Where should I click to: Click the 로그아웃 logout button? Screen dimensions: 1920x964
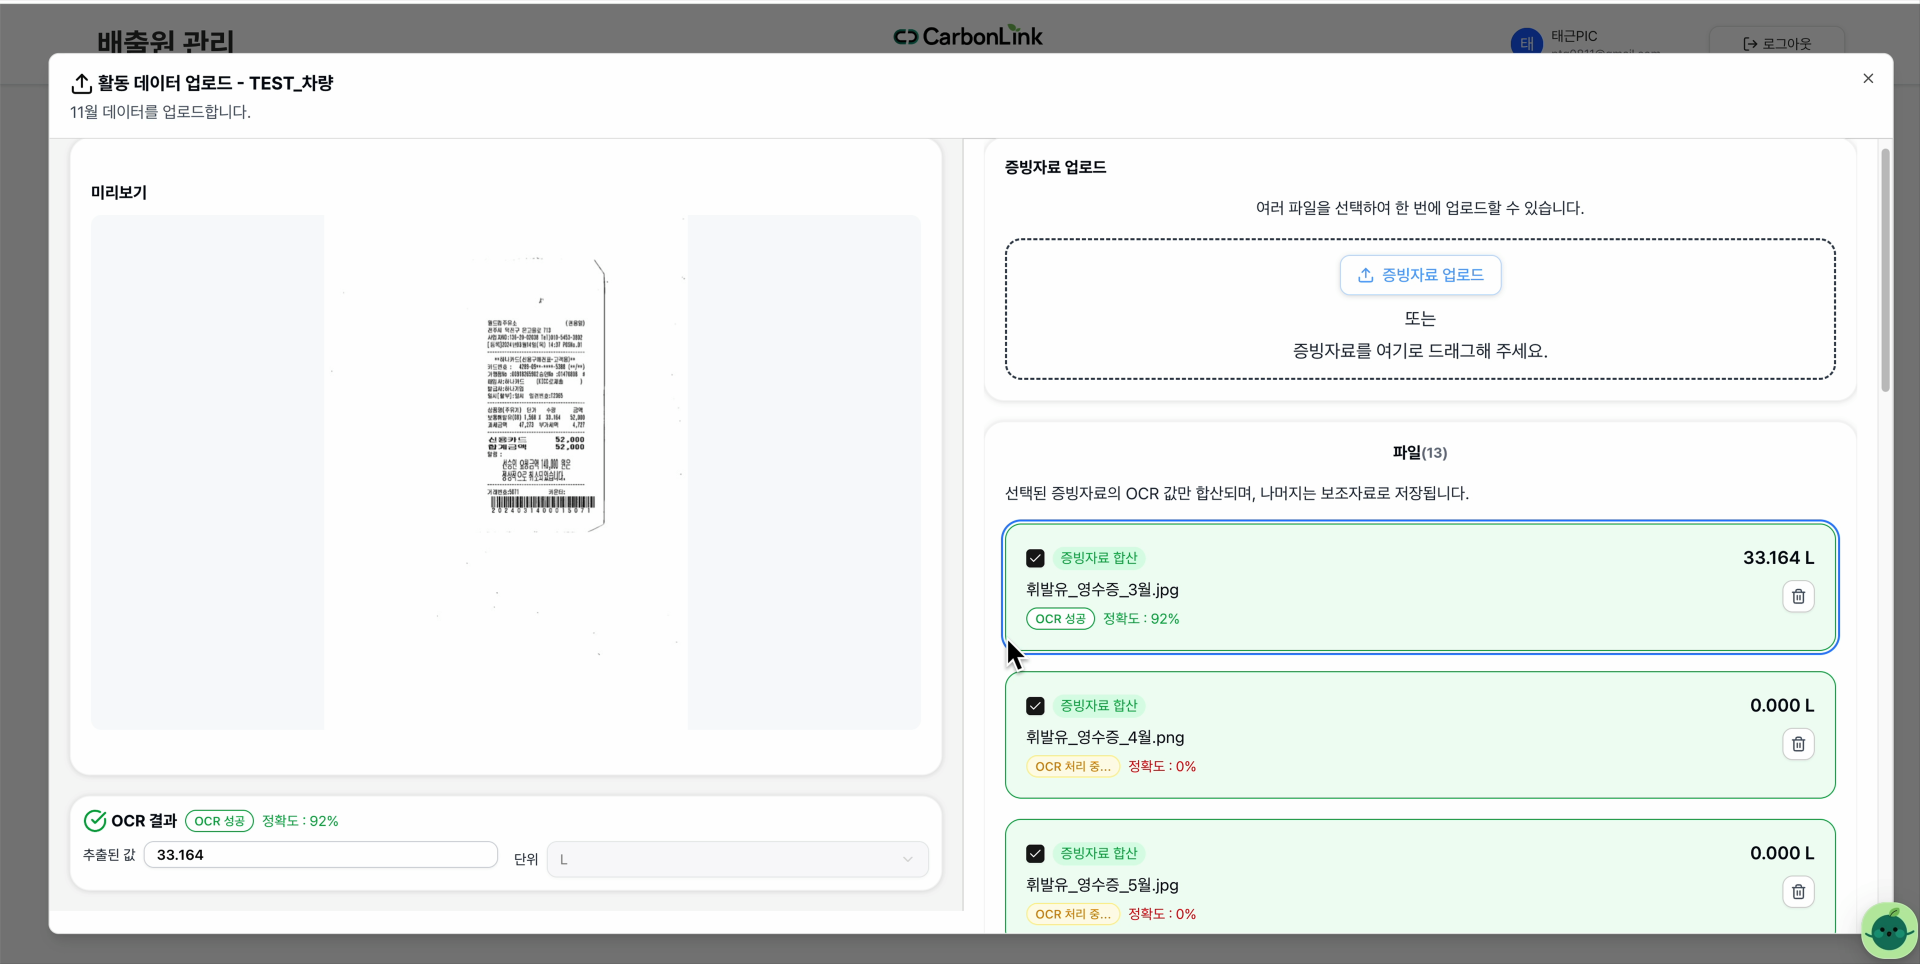click(1778, 43)
